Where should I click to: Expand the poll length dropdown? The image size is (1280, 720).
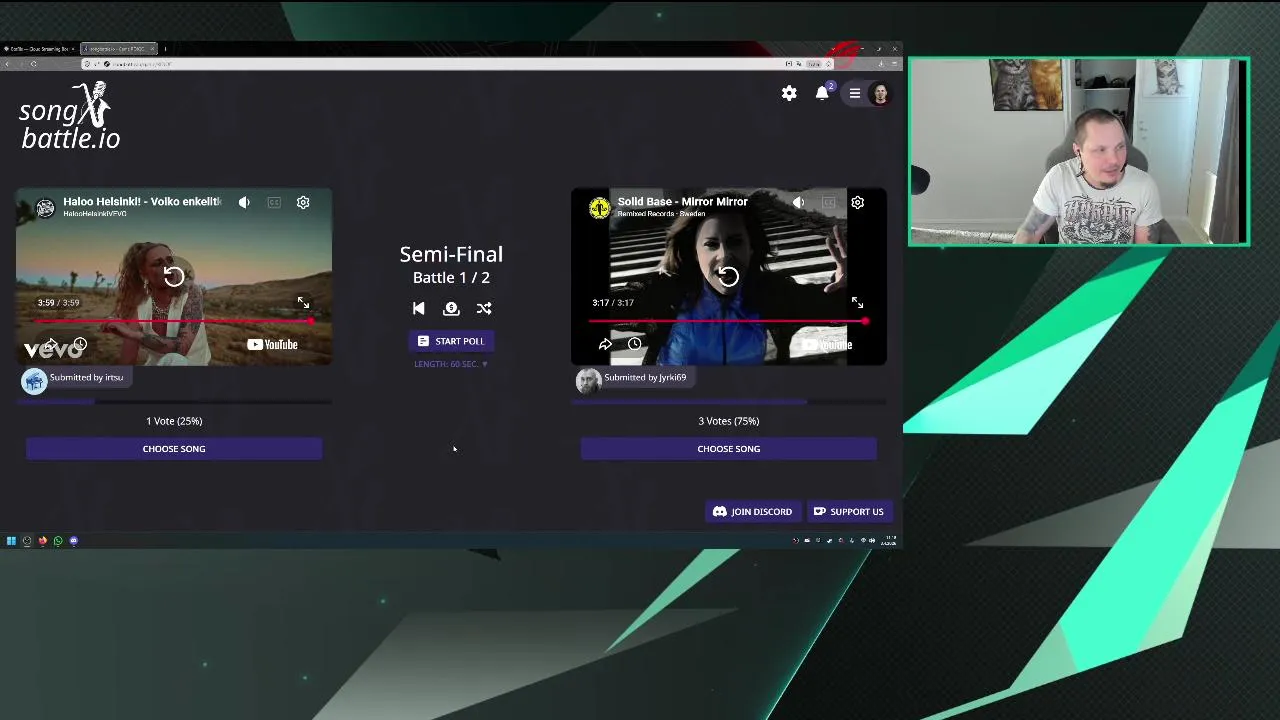[x=451, y=364]
